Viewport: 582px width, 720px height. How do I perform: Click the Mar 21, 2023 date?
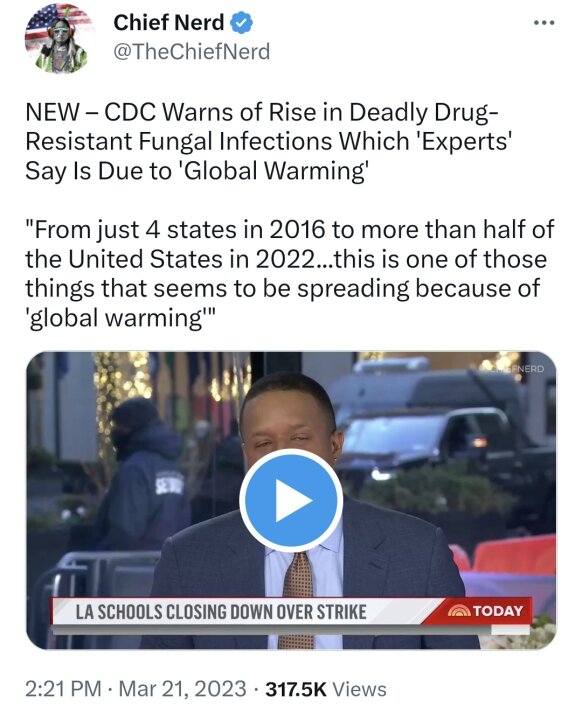coord(182,689)
